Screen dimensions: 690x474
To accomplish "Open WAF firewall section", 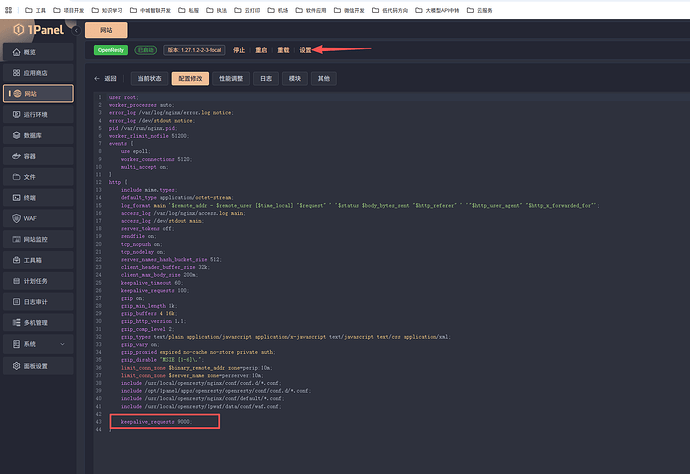I will point(30,218).
